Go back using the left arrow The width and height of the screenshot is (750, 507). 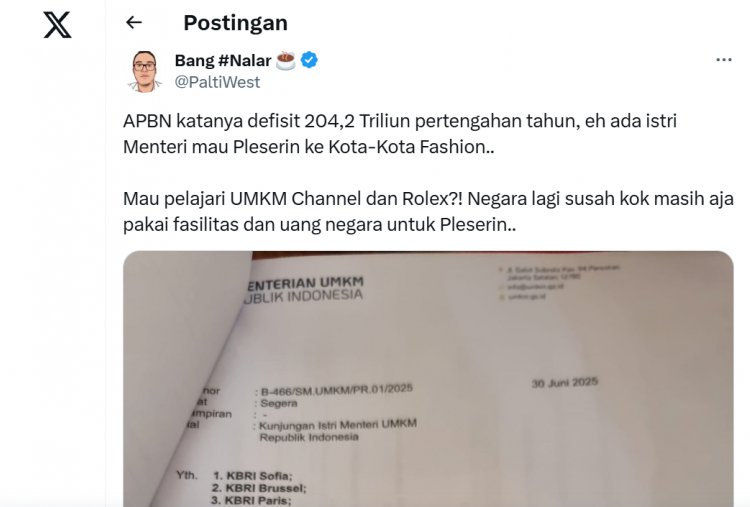point(134,22)
